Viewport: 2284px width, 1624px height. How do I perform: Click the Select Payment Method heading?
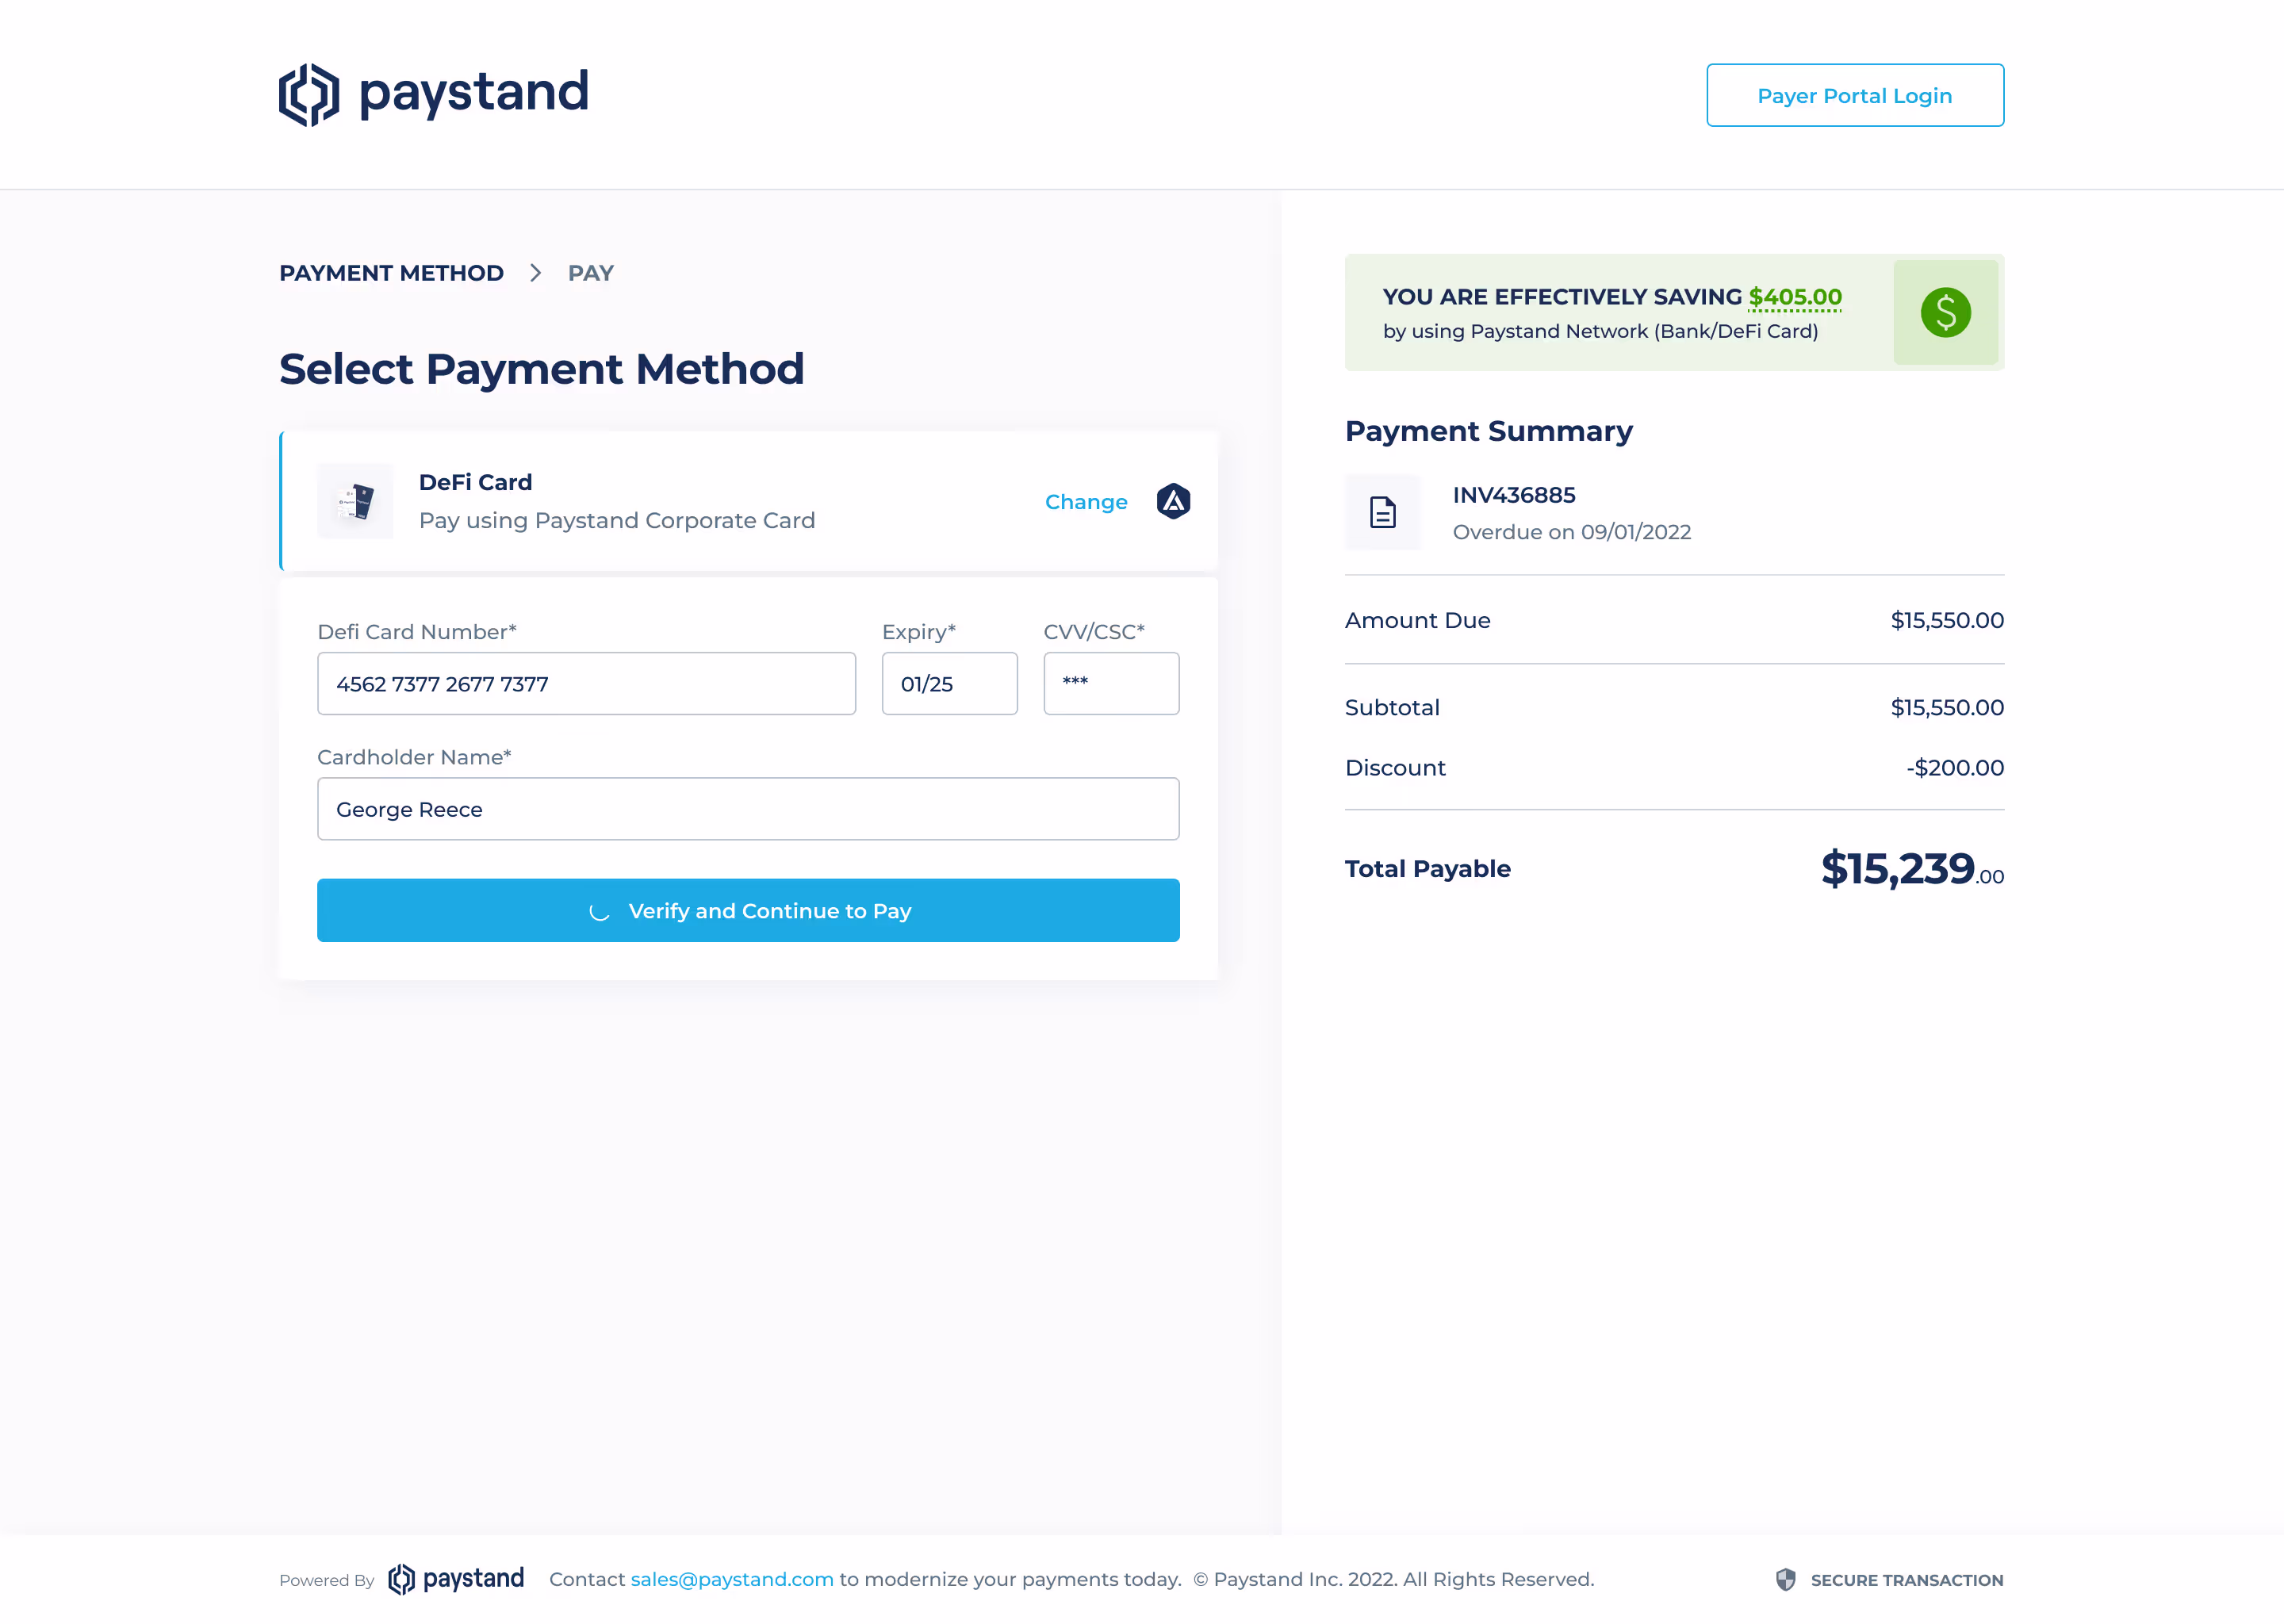click(541, 369)
